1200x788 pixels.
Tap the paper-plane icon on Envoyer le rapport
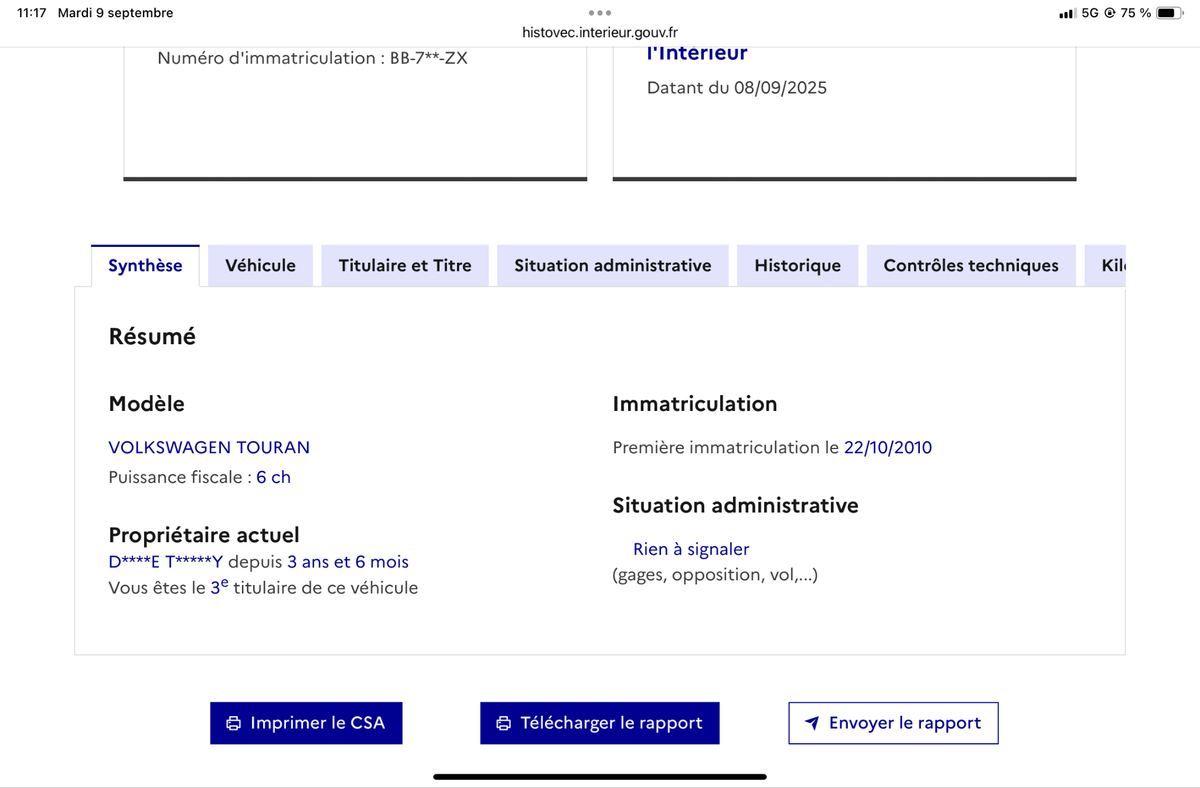coord(812,723)
